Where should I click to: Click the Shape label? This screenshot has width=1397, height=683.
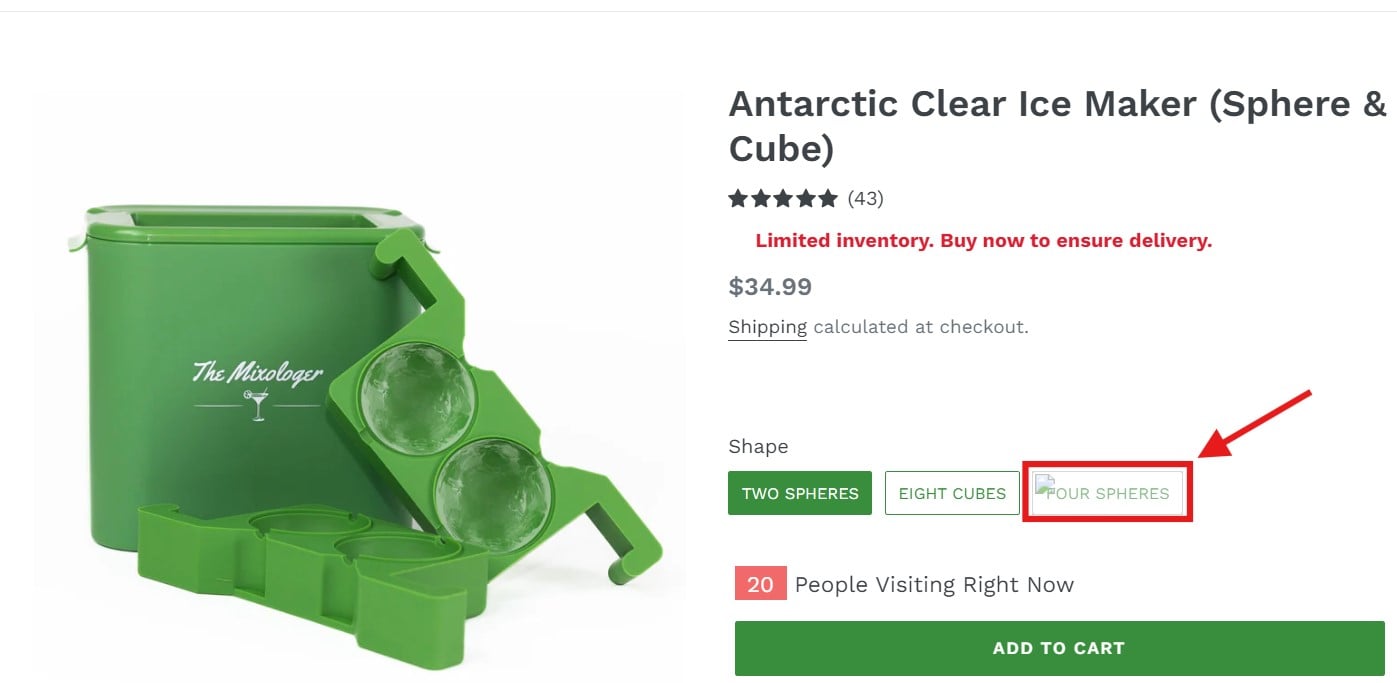[758, 446]
